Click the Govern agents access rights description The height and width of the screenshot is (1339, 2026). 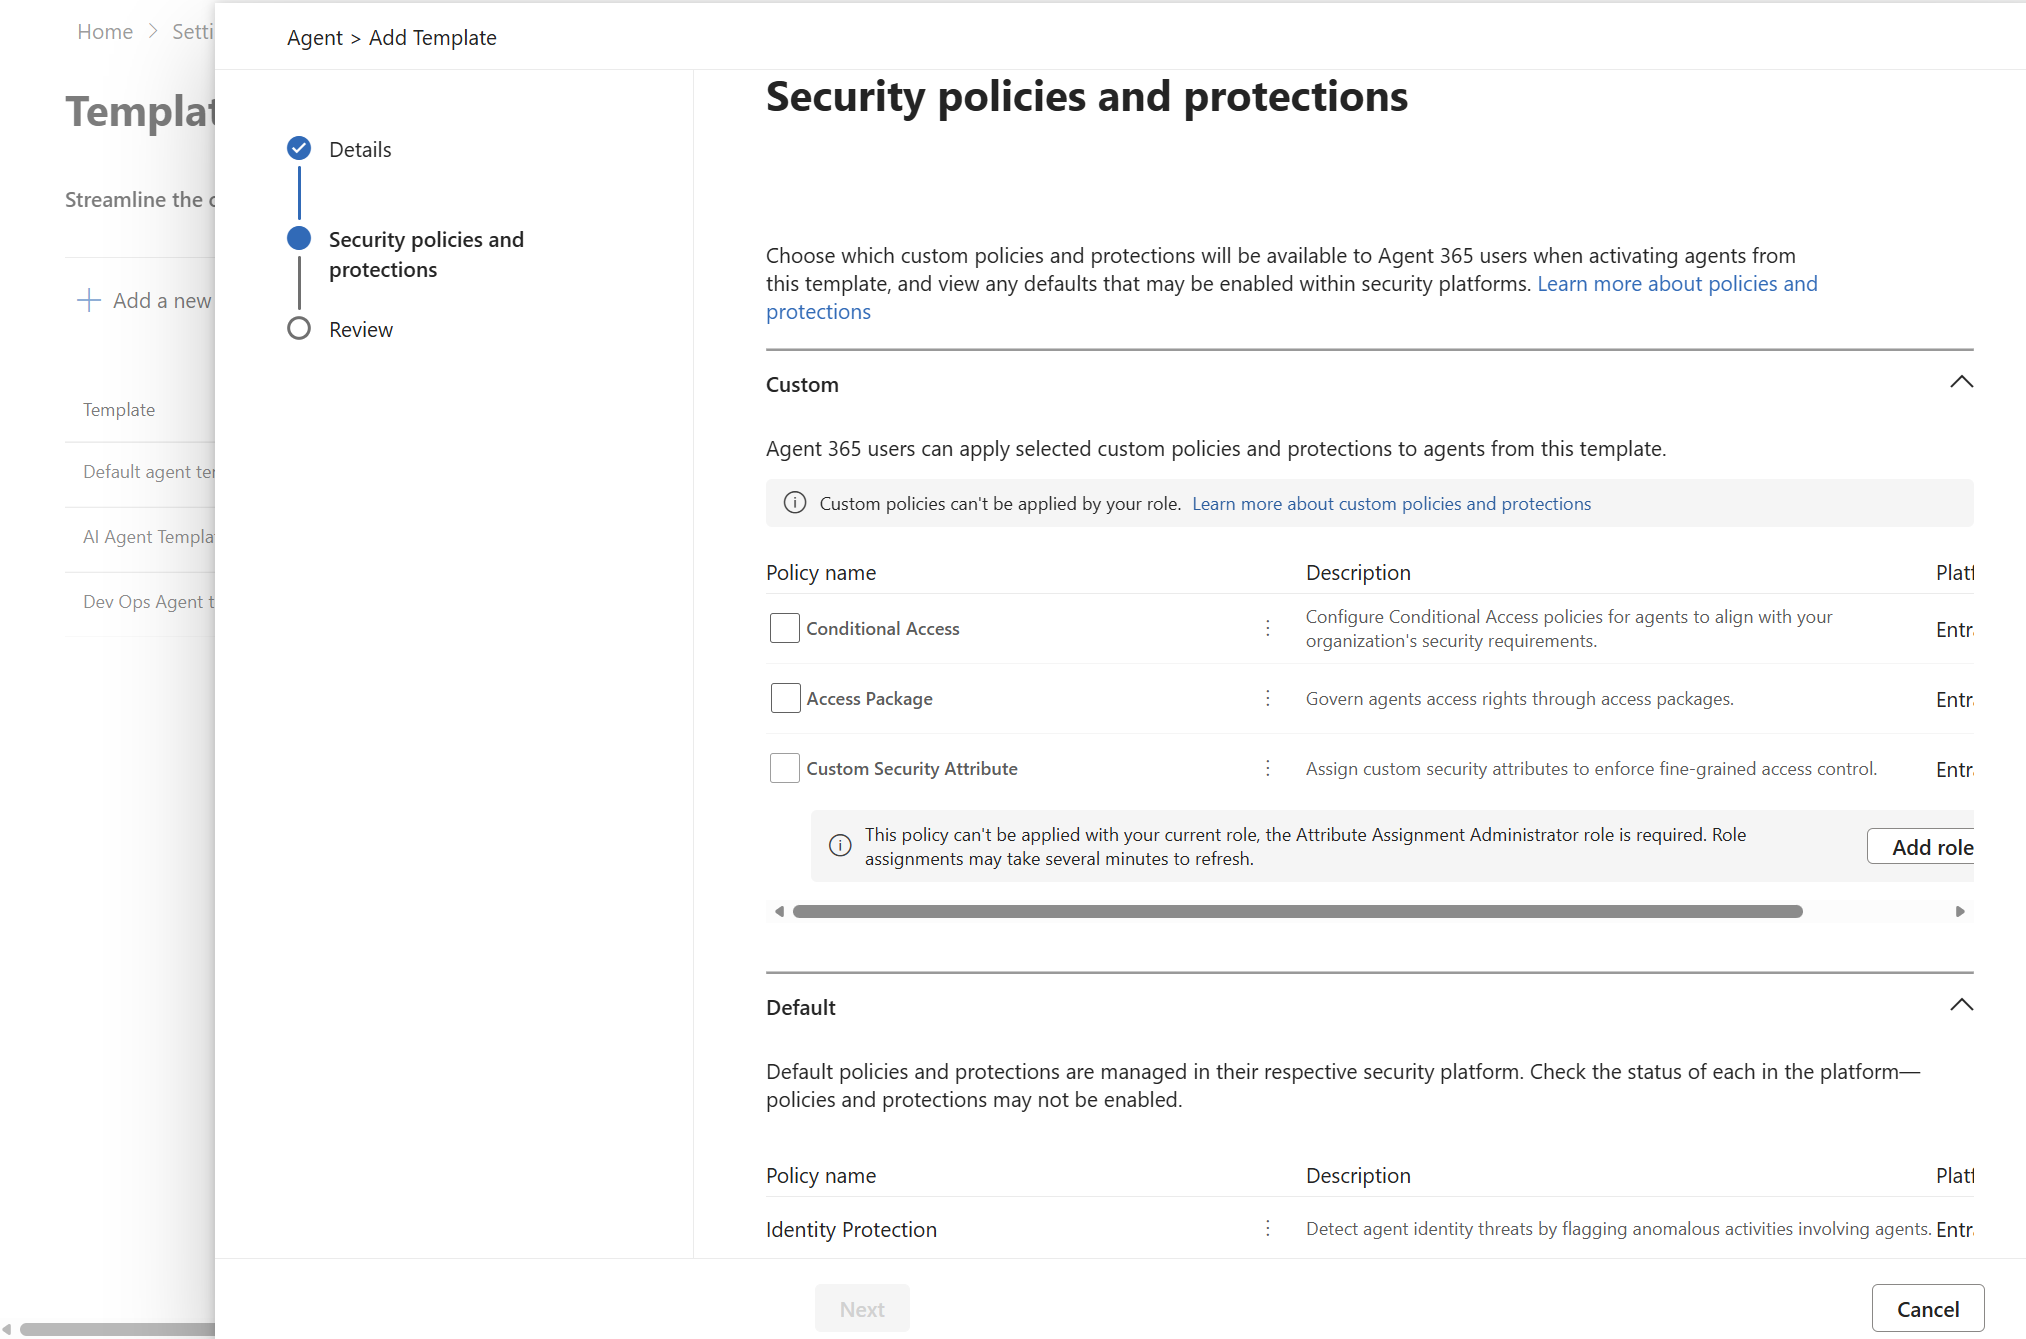tap(1519, 699)
